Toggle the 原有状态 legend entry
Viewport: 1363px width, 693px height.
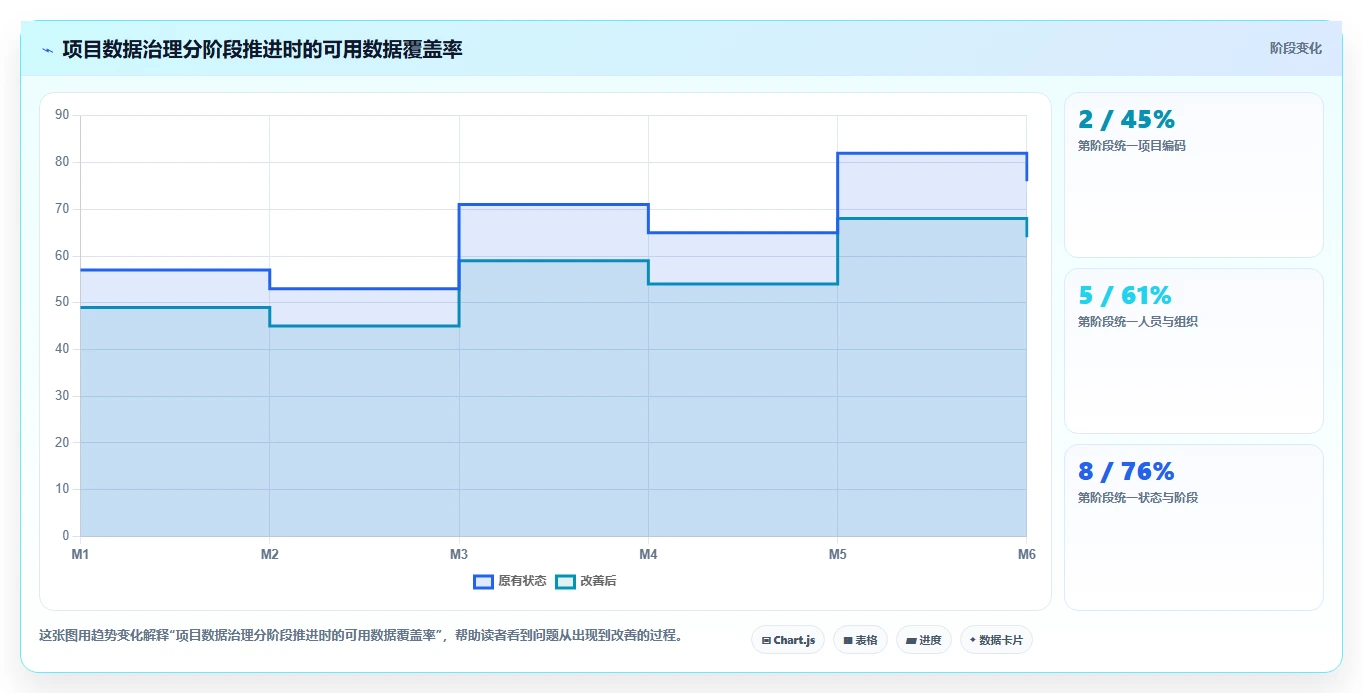tap(510, 581)
